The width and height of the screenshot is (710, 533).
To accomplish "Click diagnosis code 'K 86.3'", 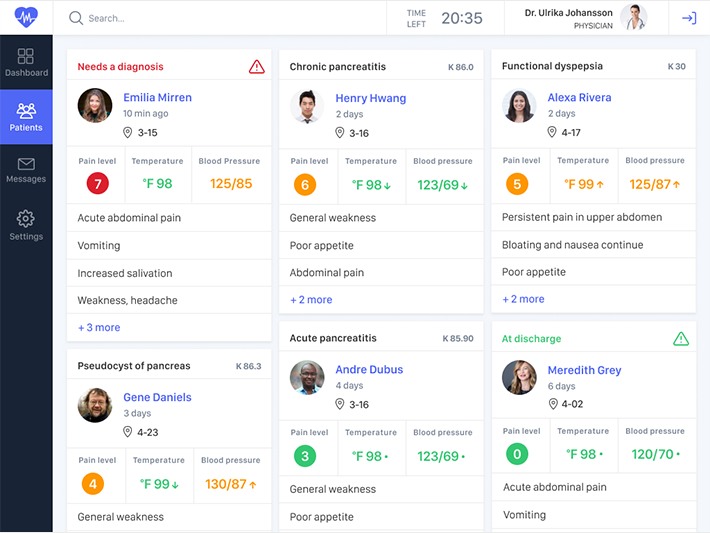I will [x=249, y=366].
